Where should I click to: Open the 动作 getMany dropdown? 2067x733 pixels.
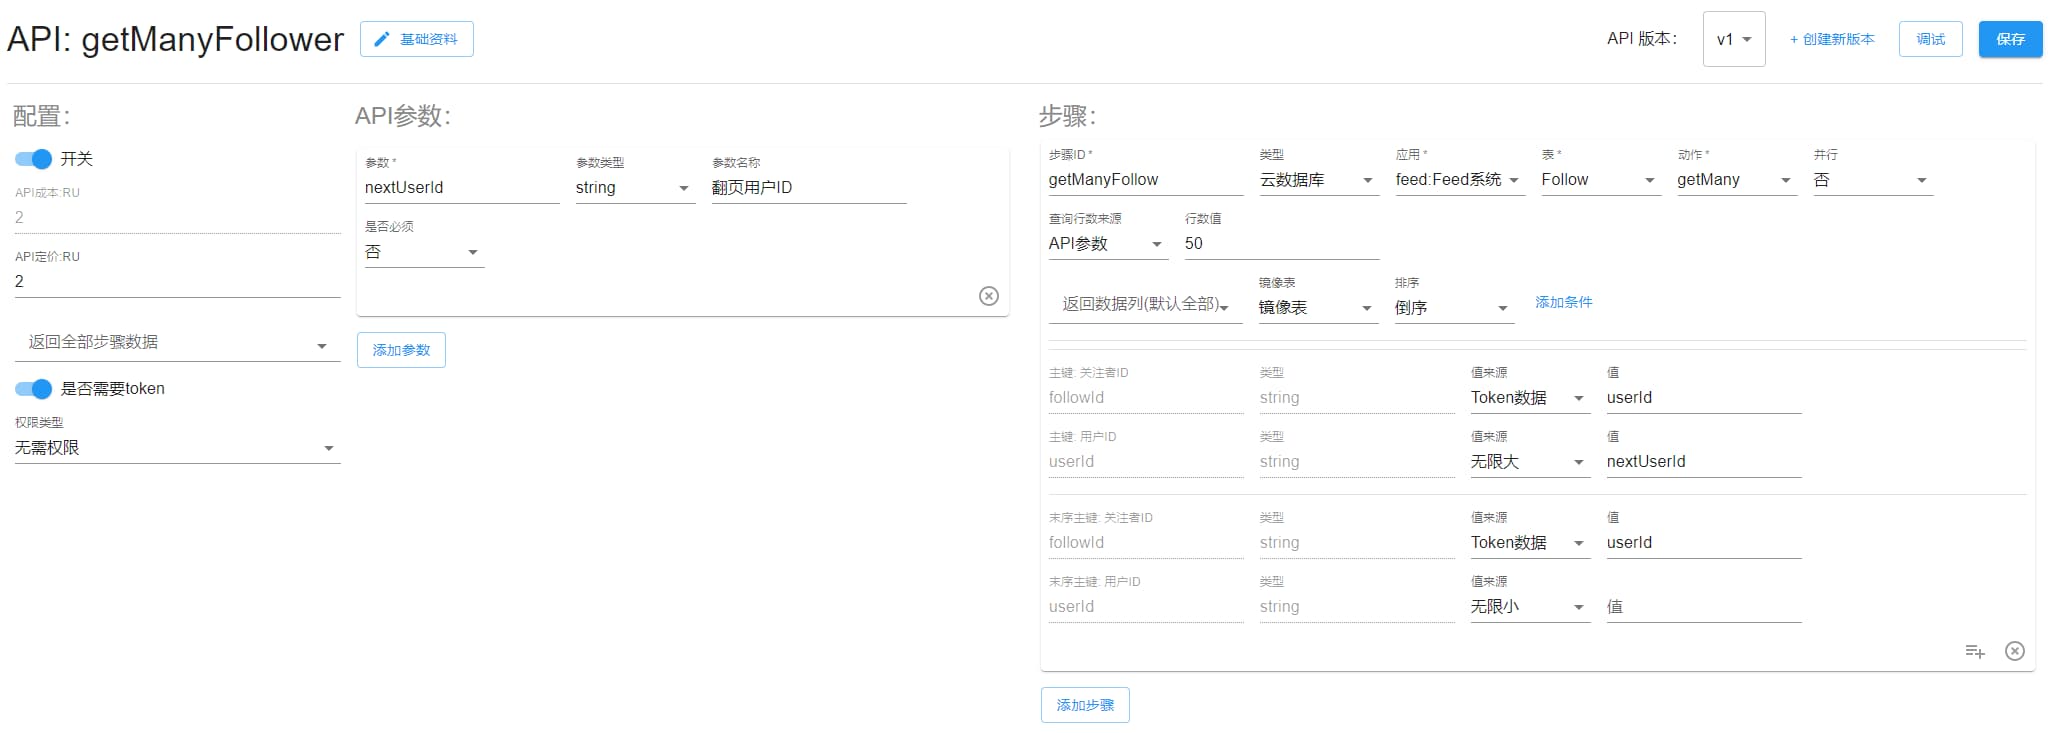1737,180
